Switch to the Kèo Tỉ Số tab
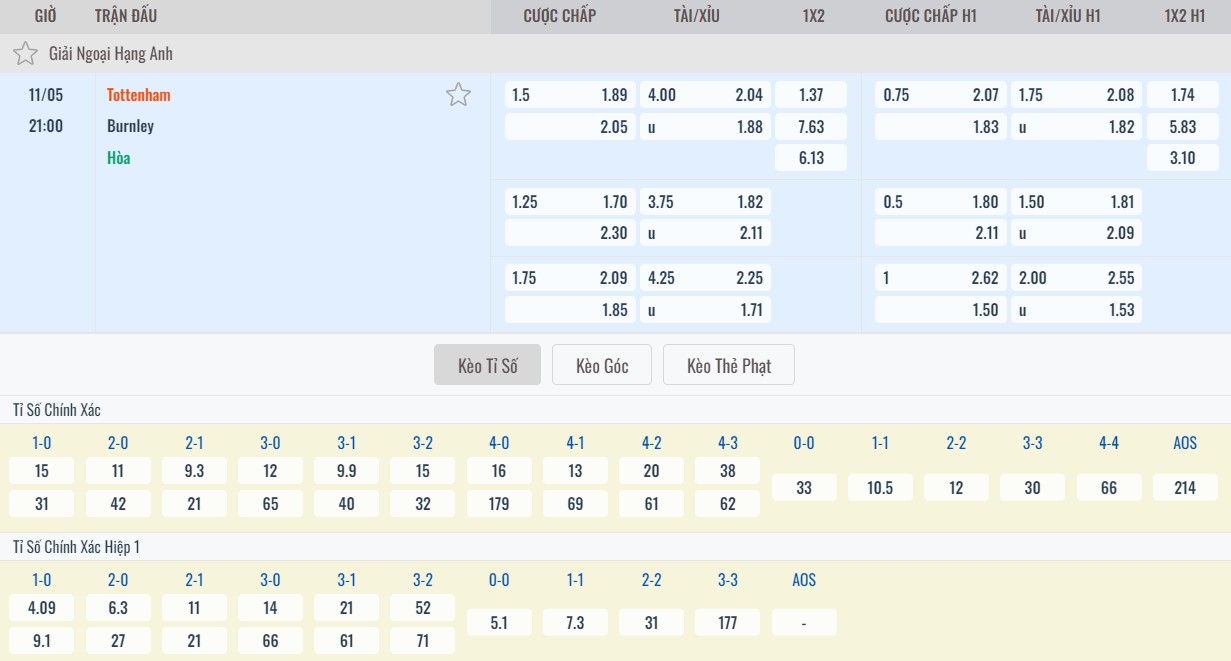The width and height of the screenshot is (1231, 661). (487, 366)
